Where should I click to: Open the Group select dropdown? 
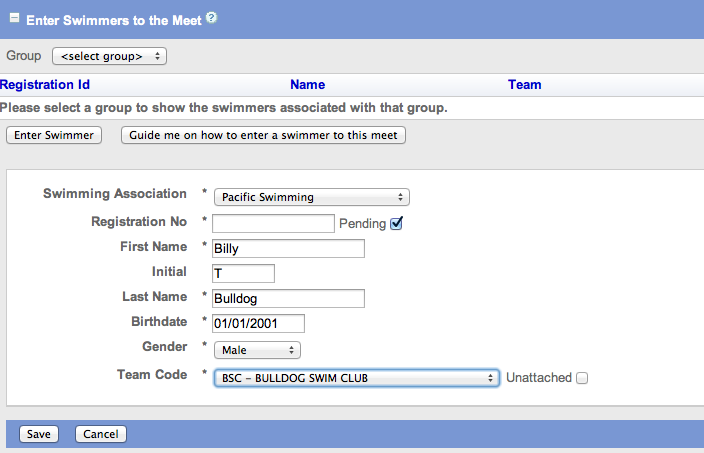click(109, 56)
